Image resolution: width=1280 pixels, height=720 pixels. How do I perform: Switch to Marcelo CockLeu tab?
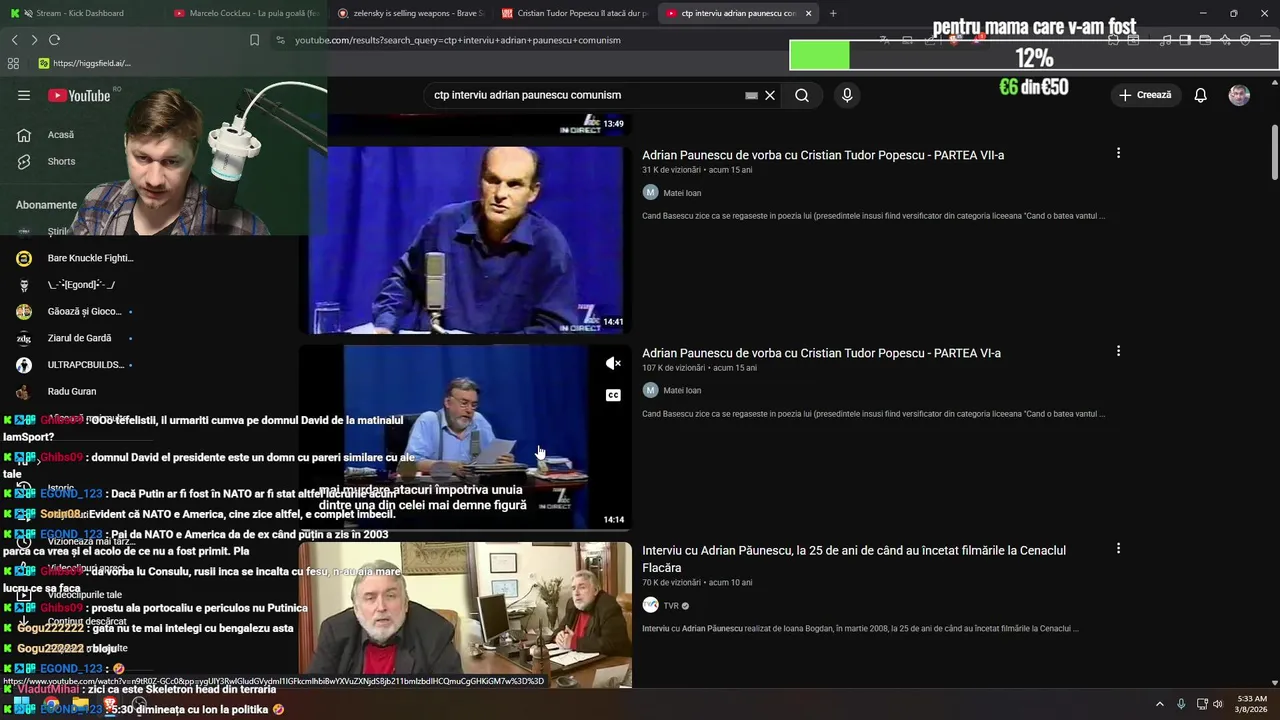click(x=246, y=13)
